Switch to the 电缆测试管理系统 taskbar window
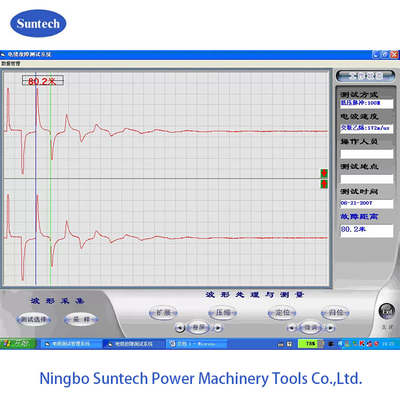Viewport: 400px width, 400px height. pos(72,344)
